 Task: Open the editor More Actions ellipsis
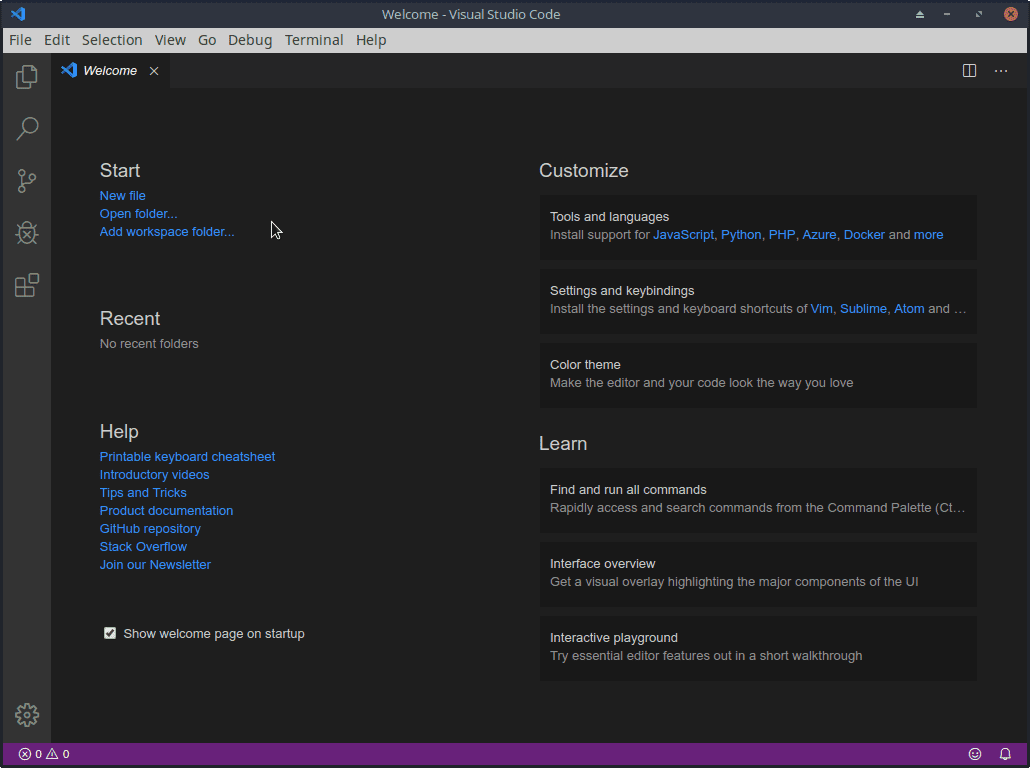click(x=1000, y=71)
